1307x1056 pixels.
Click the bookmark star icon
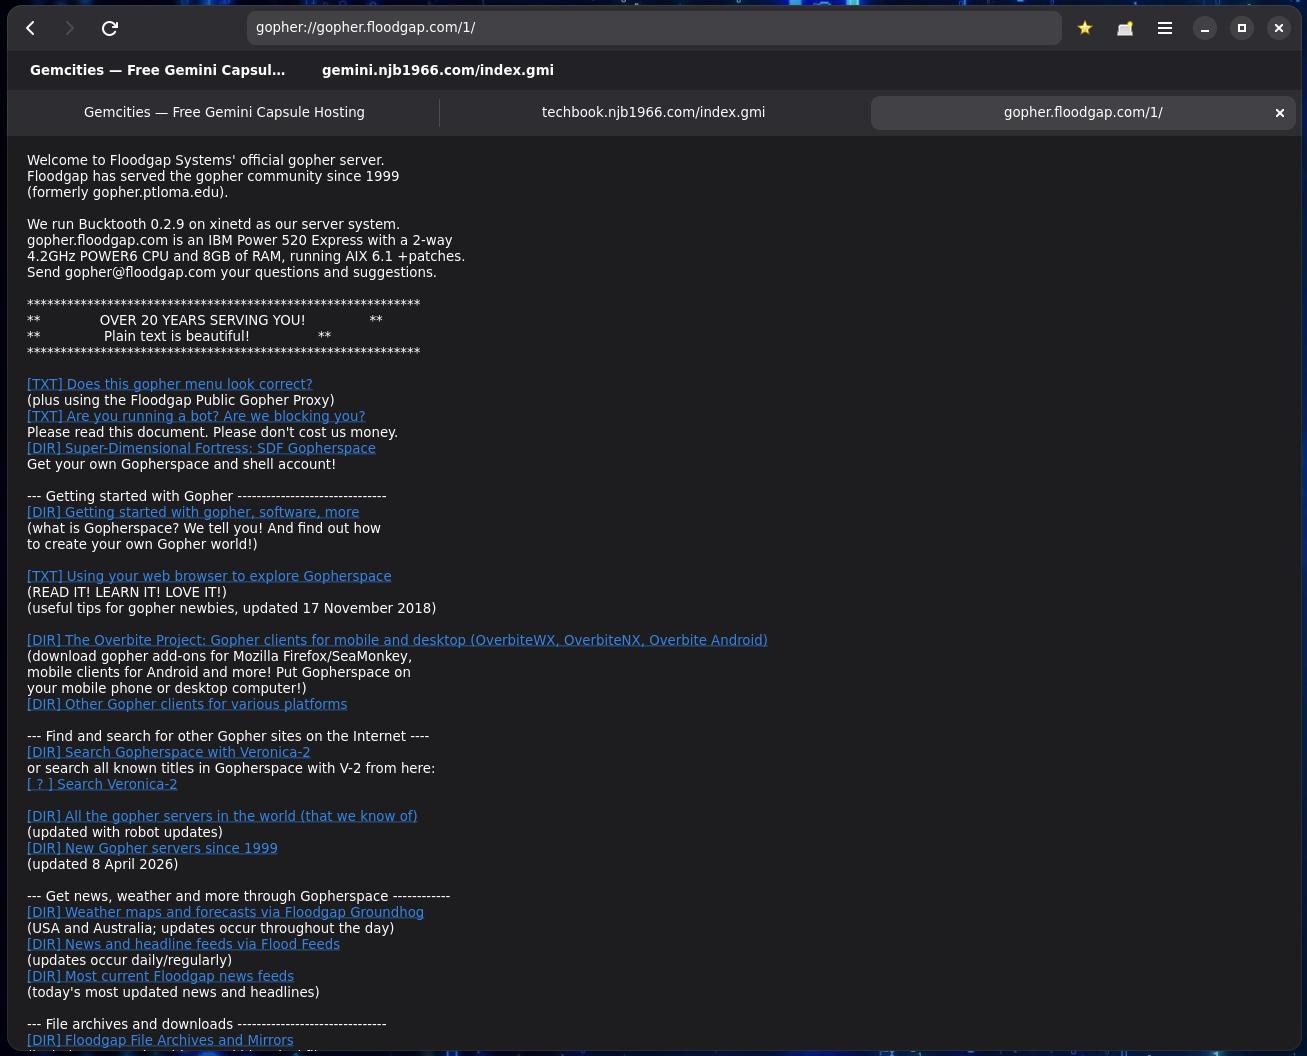1085,28
